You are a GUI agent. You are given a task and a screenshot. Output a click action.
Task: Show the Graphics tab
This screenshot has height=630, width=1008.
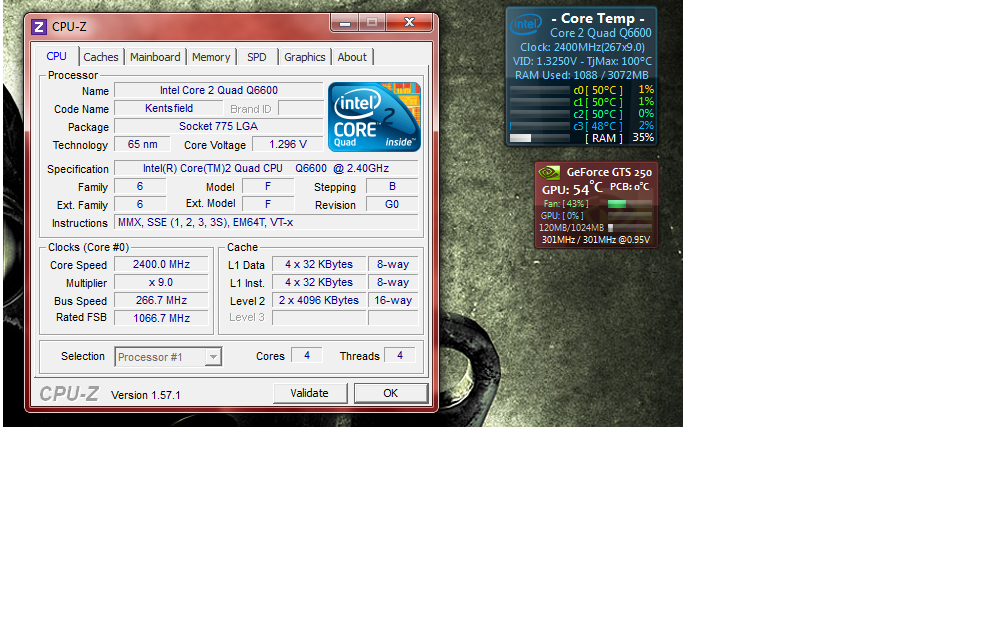(305, 57)
